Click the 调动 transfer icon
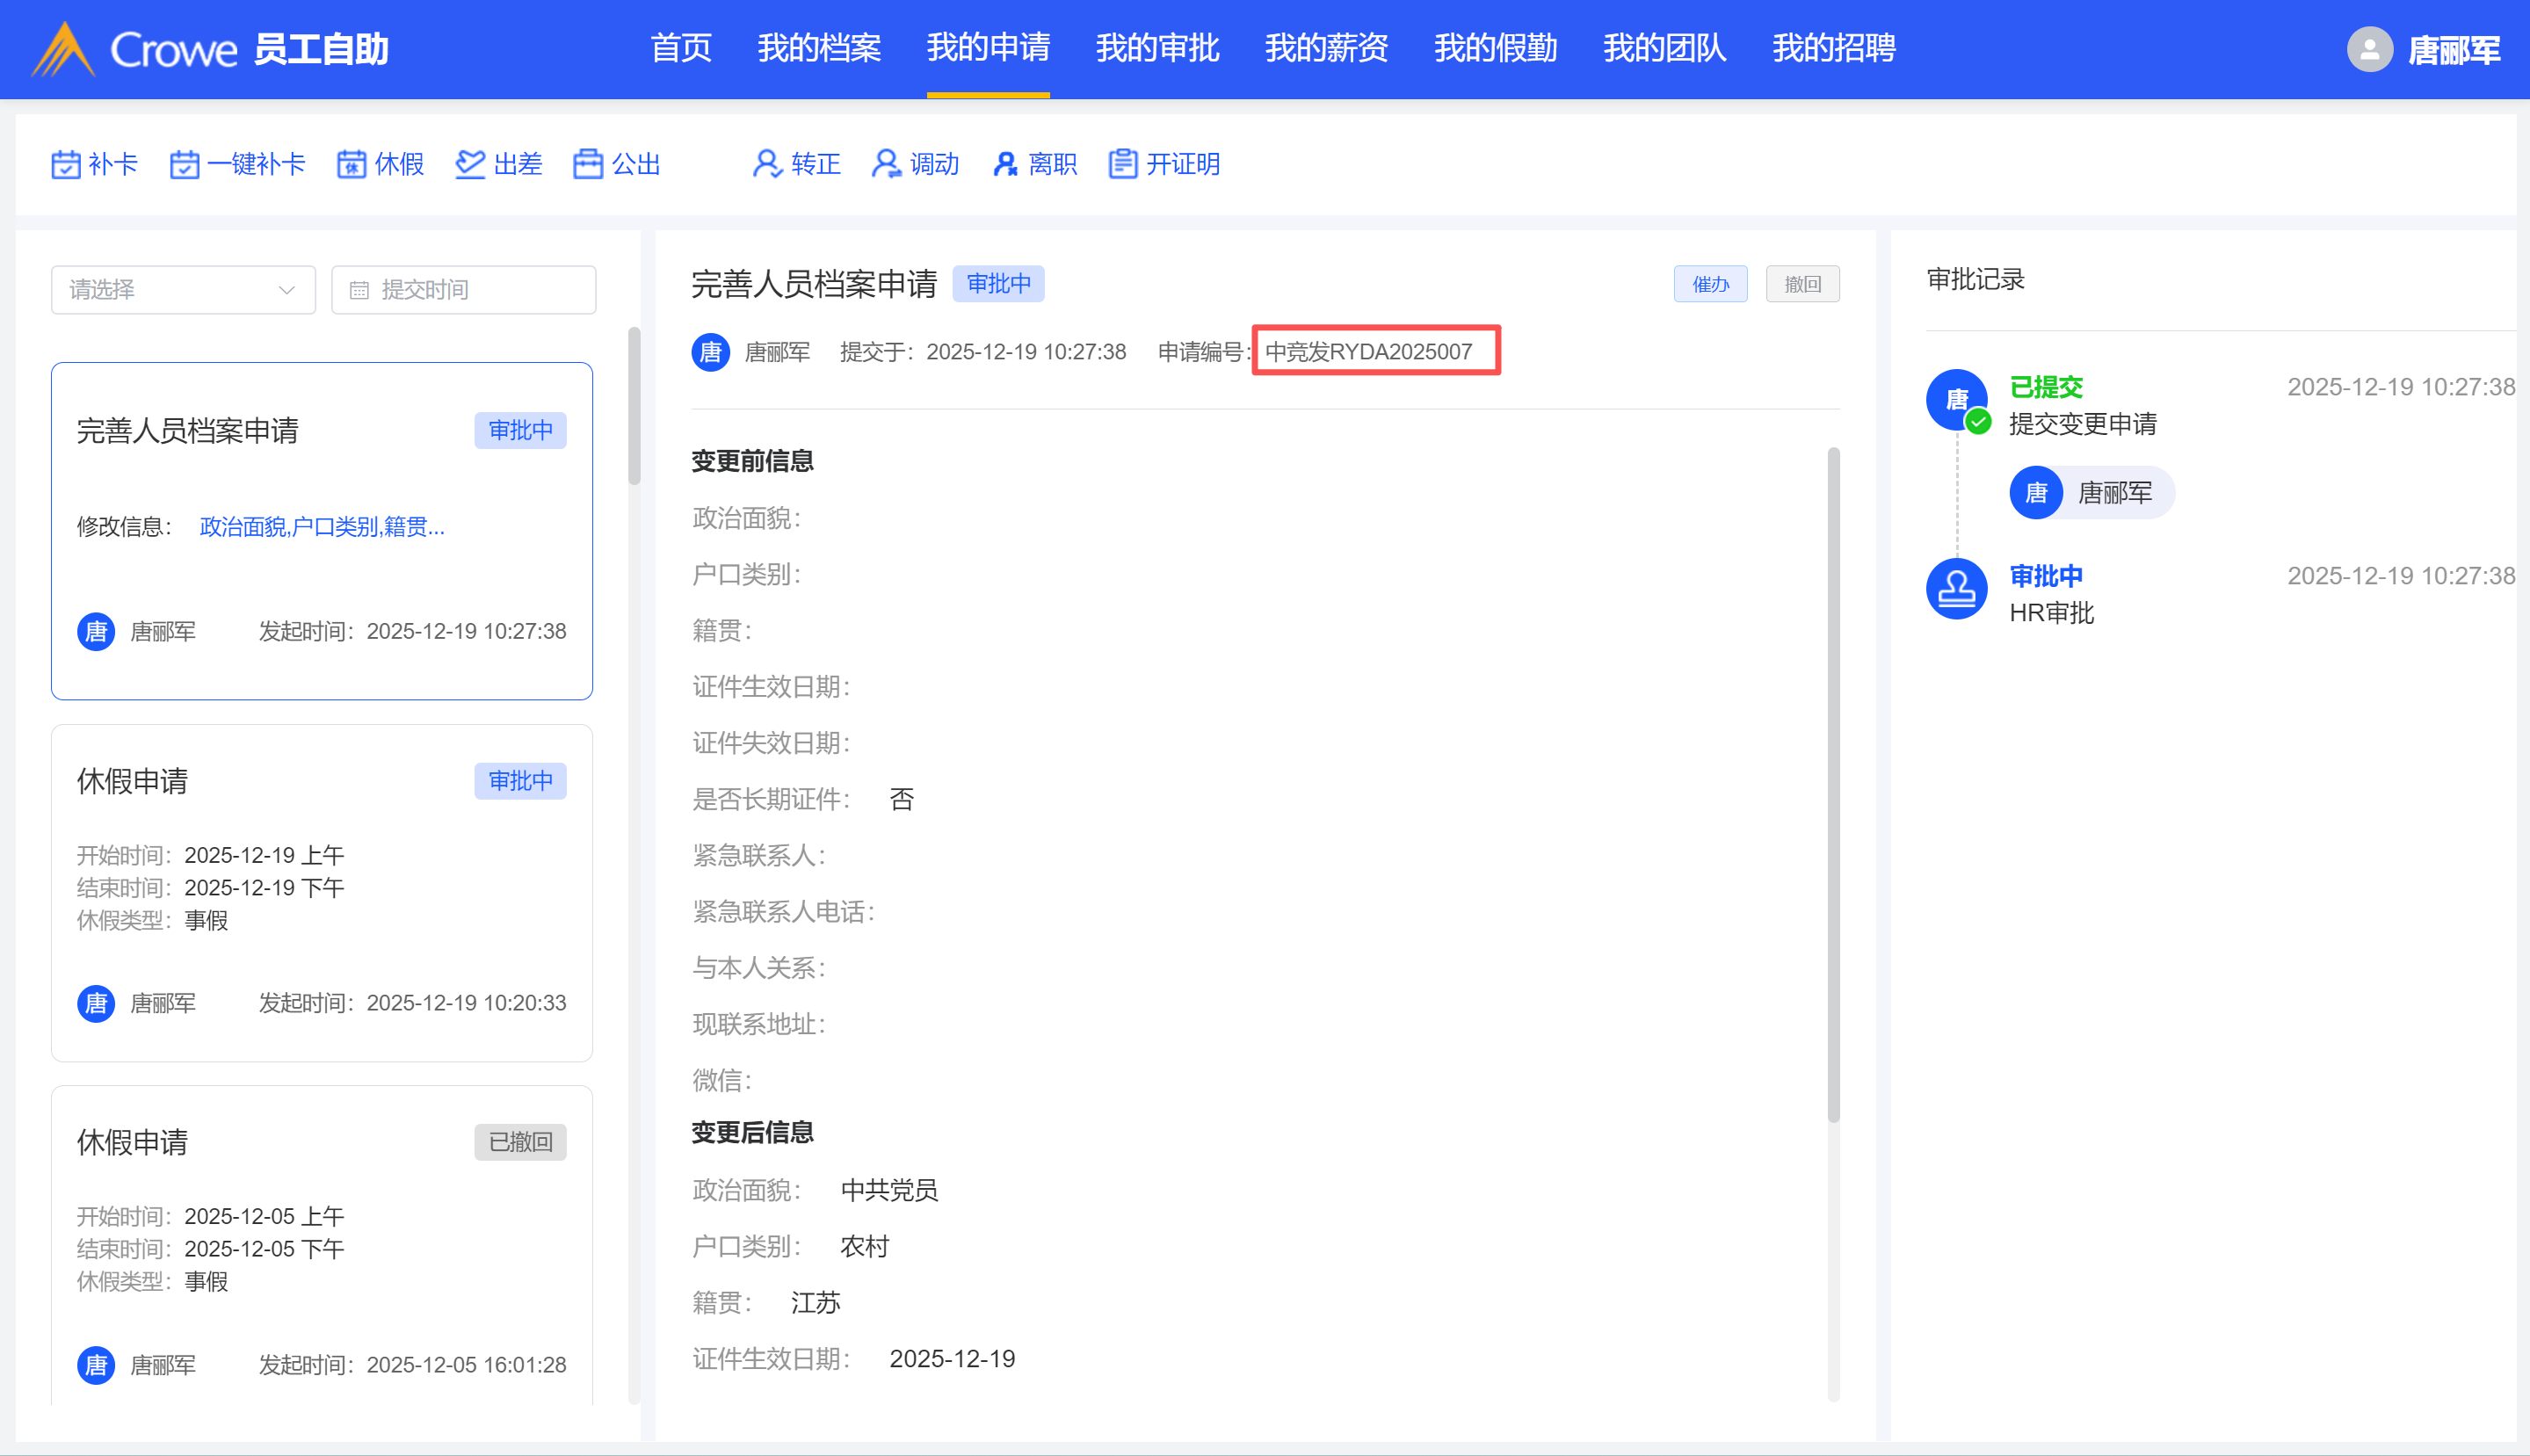The image size is (2530, 1456). [x=886, y=164]
